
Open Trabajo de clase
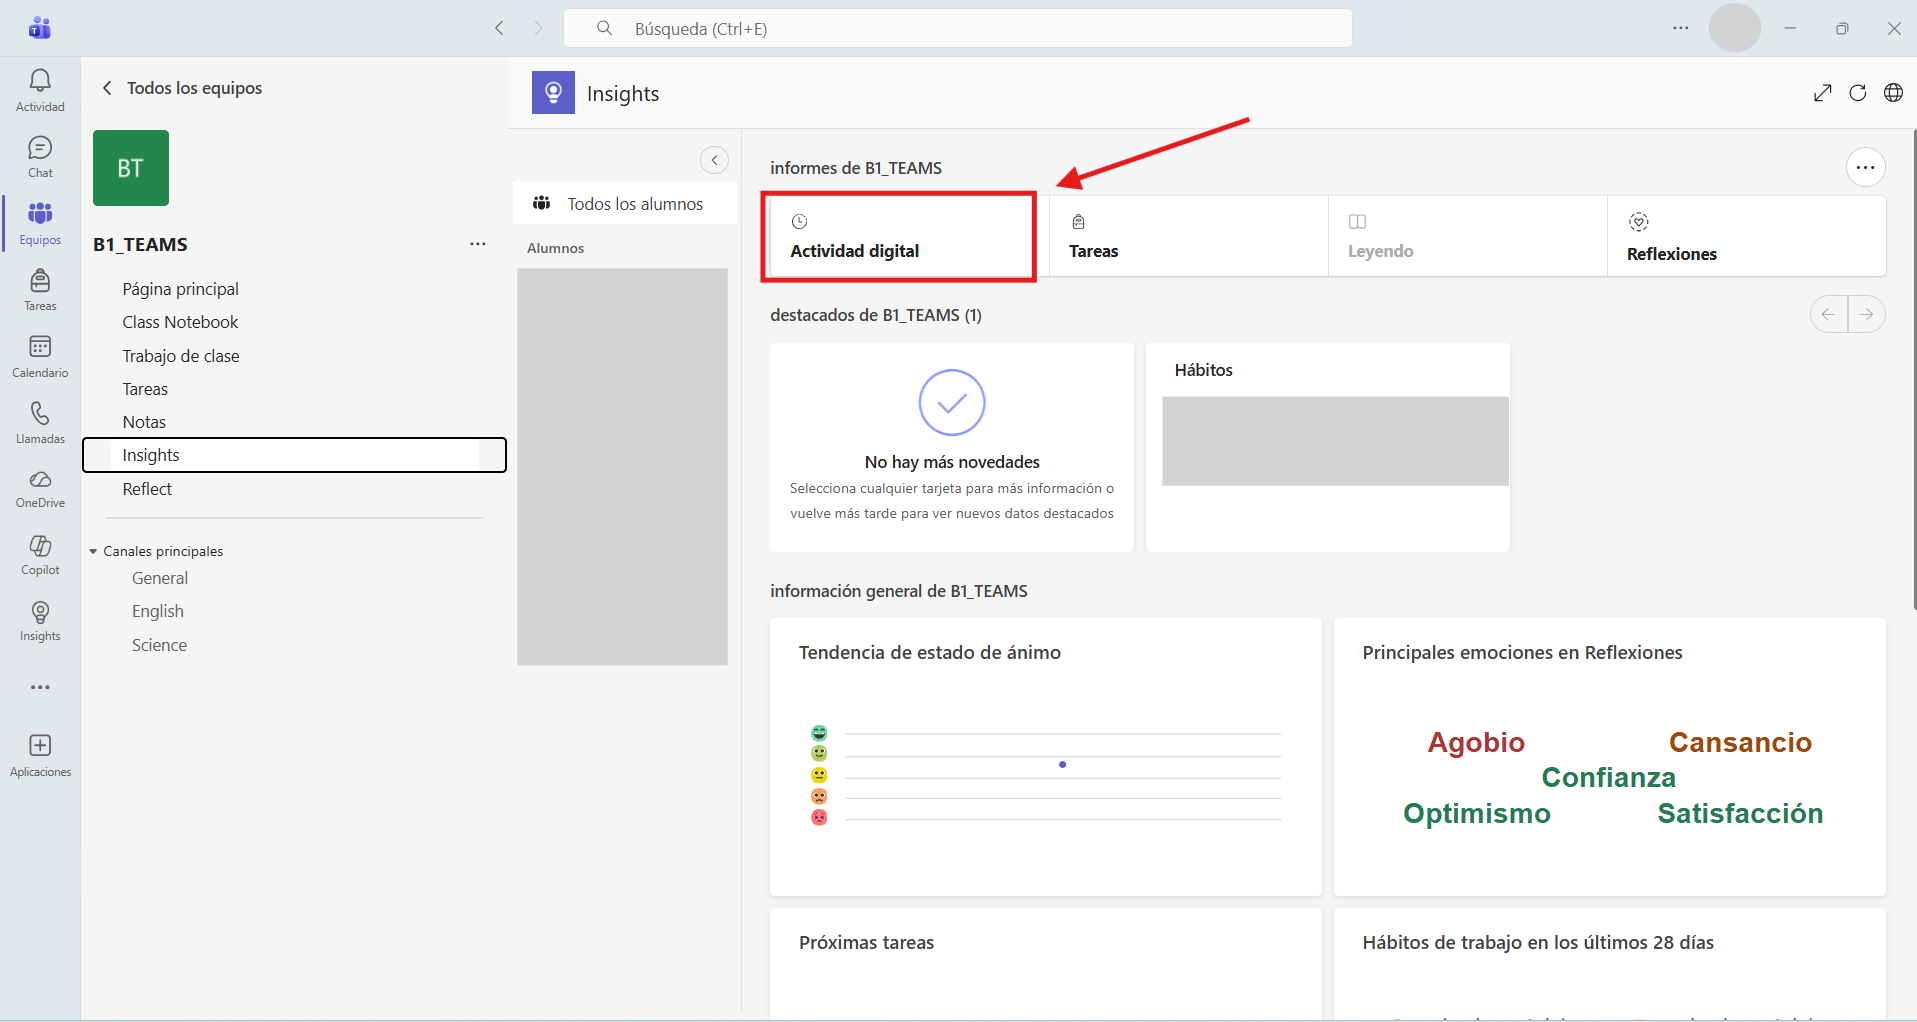pyautogui.click(x=181, y=356)
